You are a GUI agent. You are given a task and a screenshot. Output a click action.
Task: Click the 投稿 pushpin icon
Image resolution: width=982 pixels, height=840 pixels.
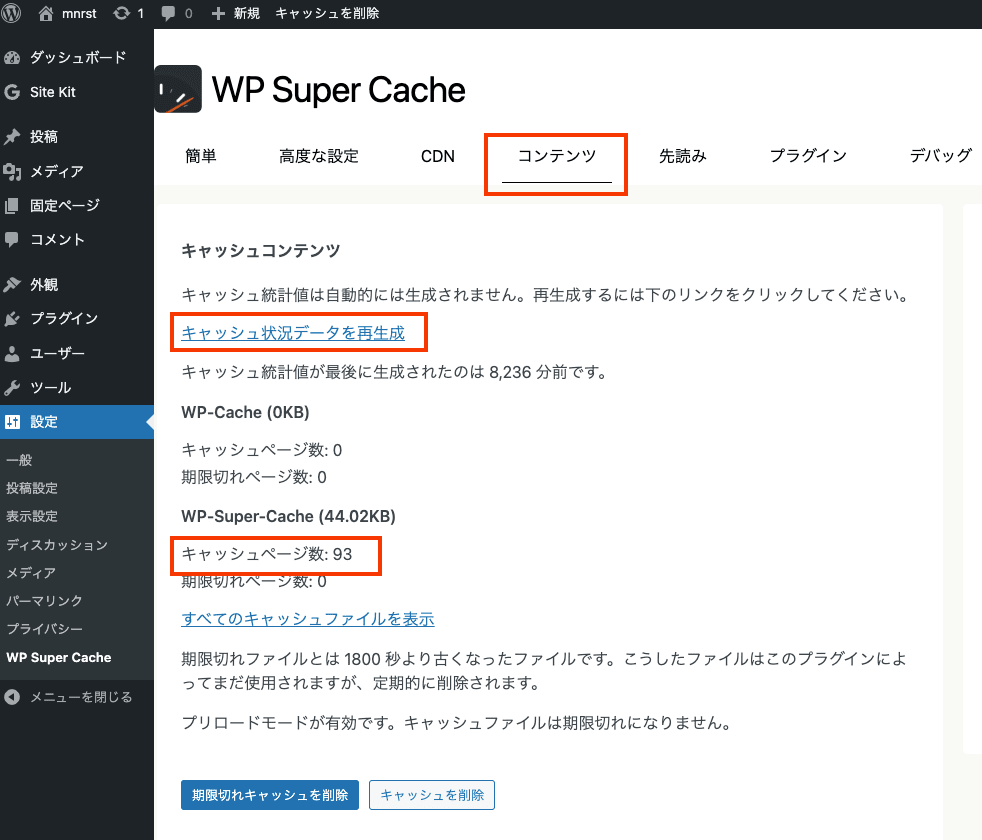[x=12, y=137]
